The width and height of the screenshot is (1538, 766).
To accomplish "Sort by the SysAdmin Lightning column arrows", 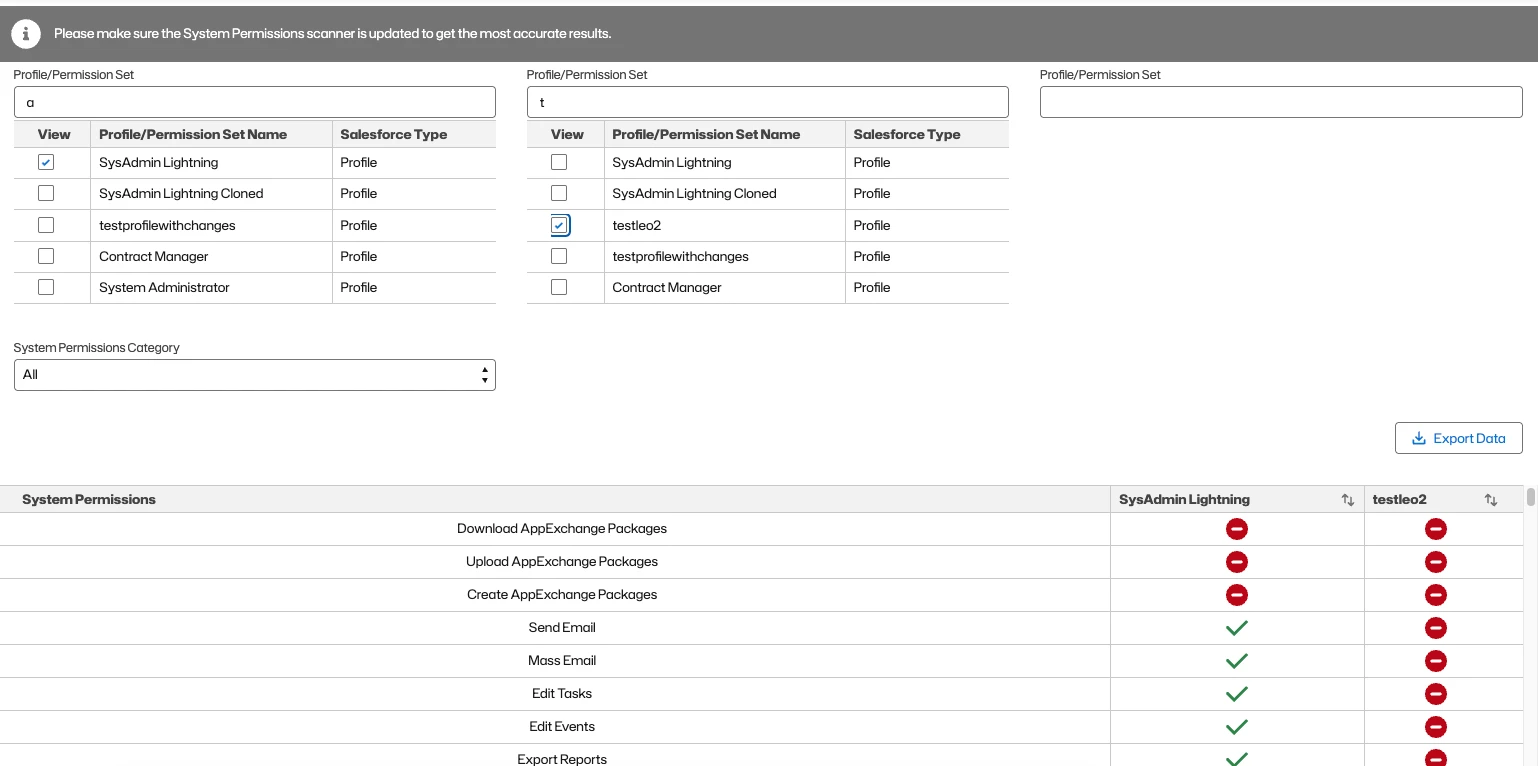I will [x=1347, y=500].
